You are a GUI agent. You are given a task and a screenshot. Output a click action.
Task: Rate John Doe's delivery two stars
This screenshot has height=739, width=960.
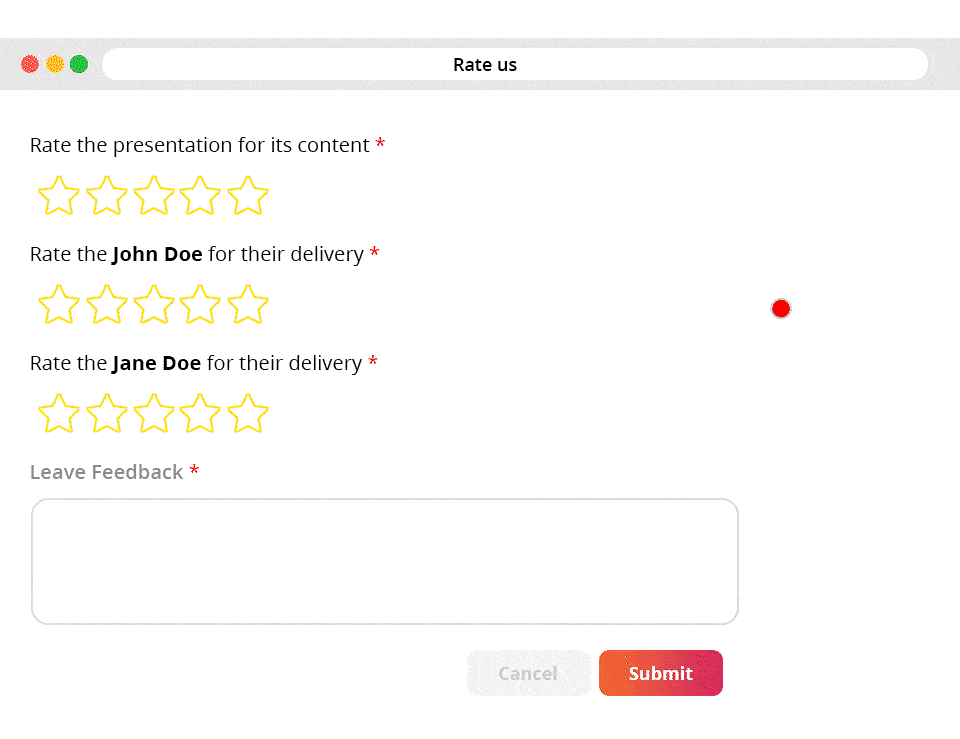pyautogui.click(x=106, y=305)
